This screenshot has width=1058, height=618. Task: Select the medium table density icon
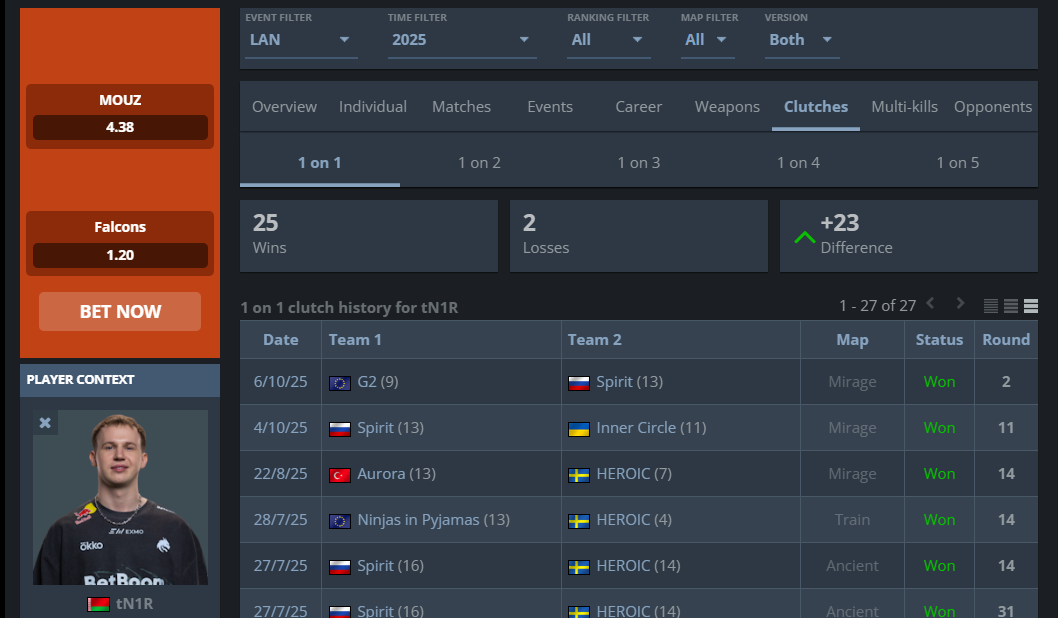(1011, 306)
